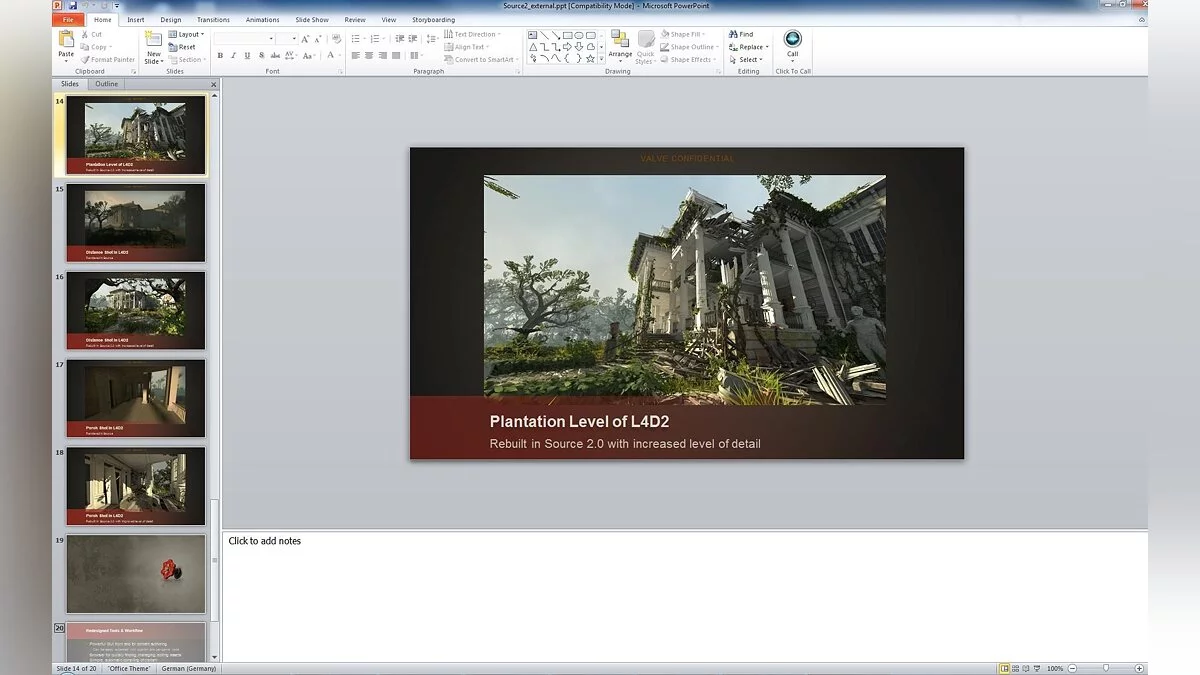Toggle Italic formatting
Screen dimensions: 1200x675
pos(234,56)
